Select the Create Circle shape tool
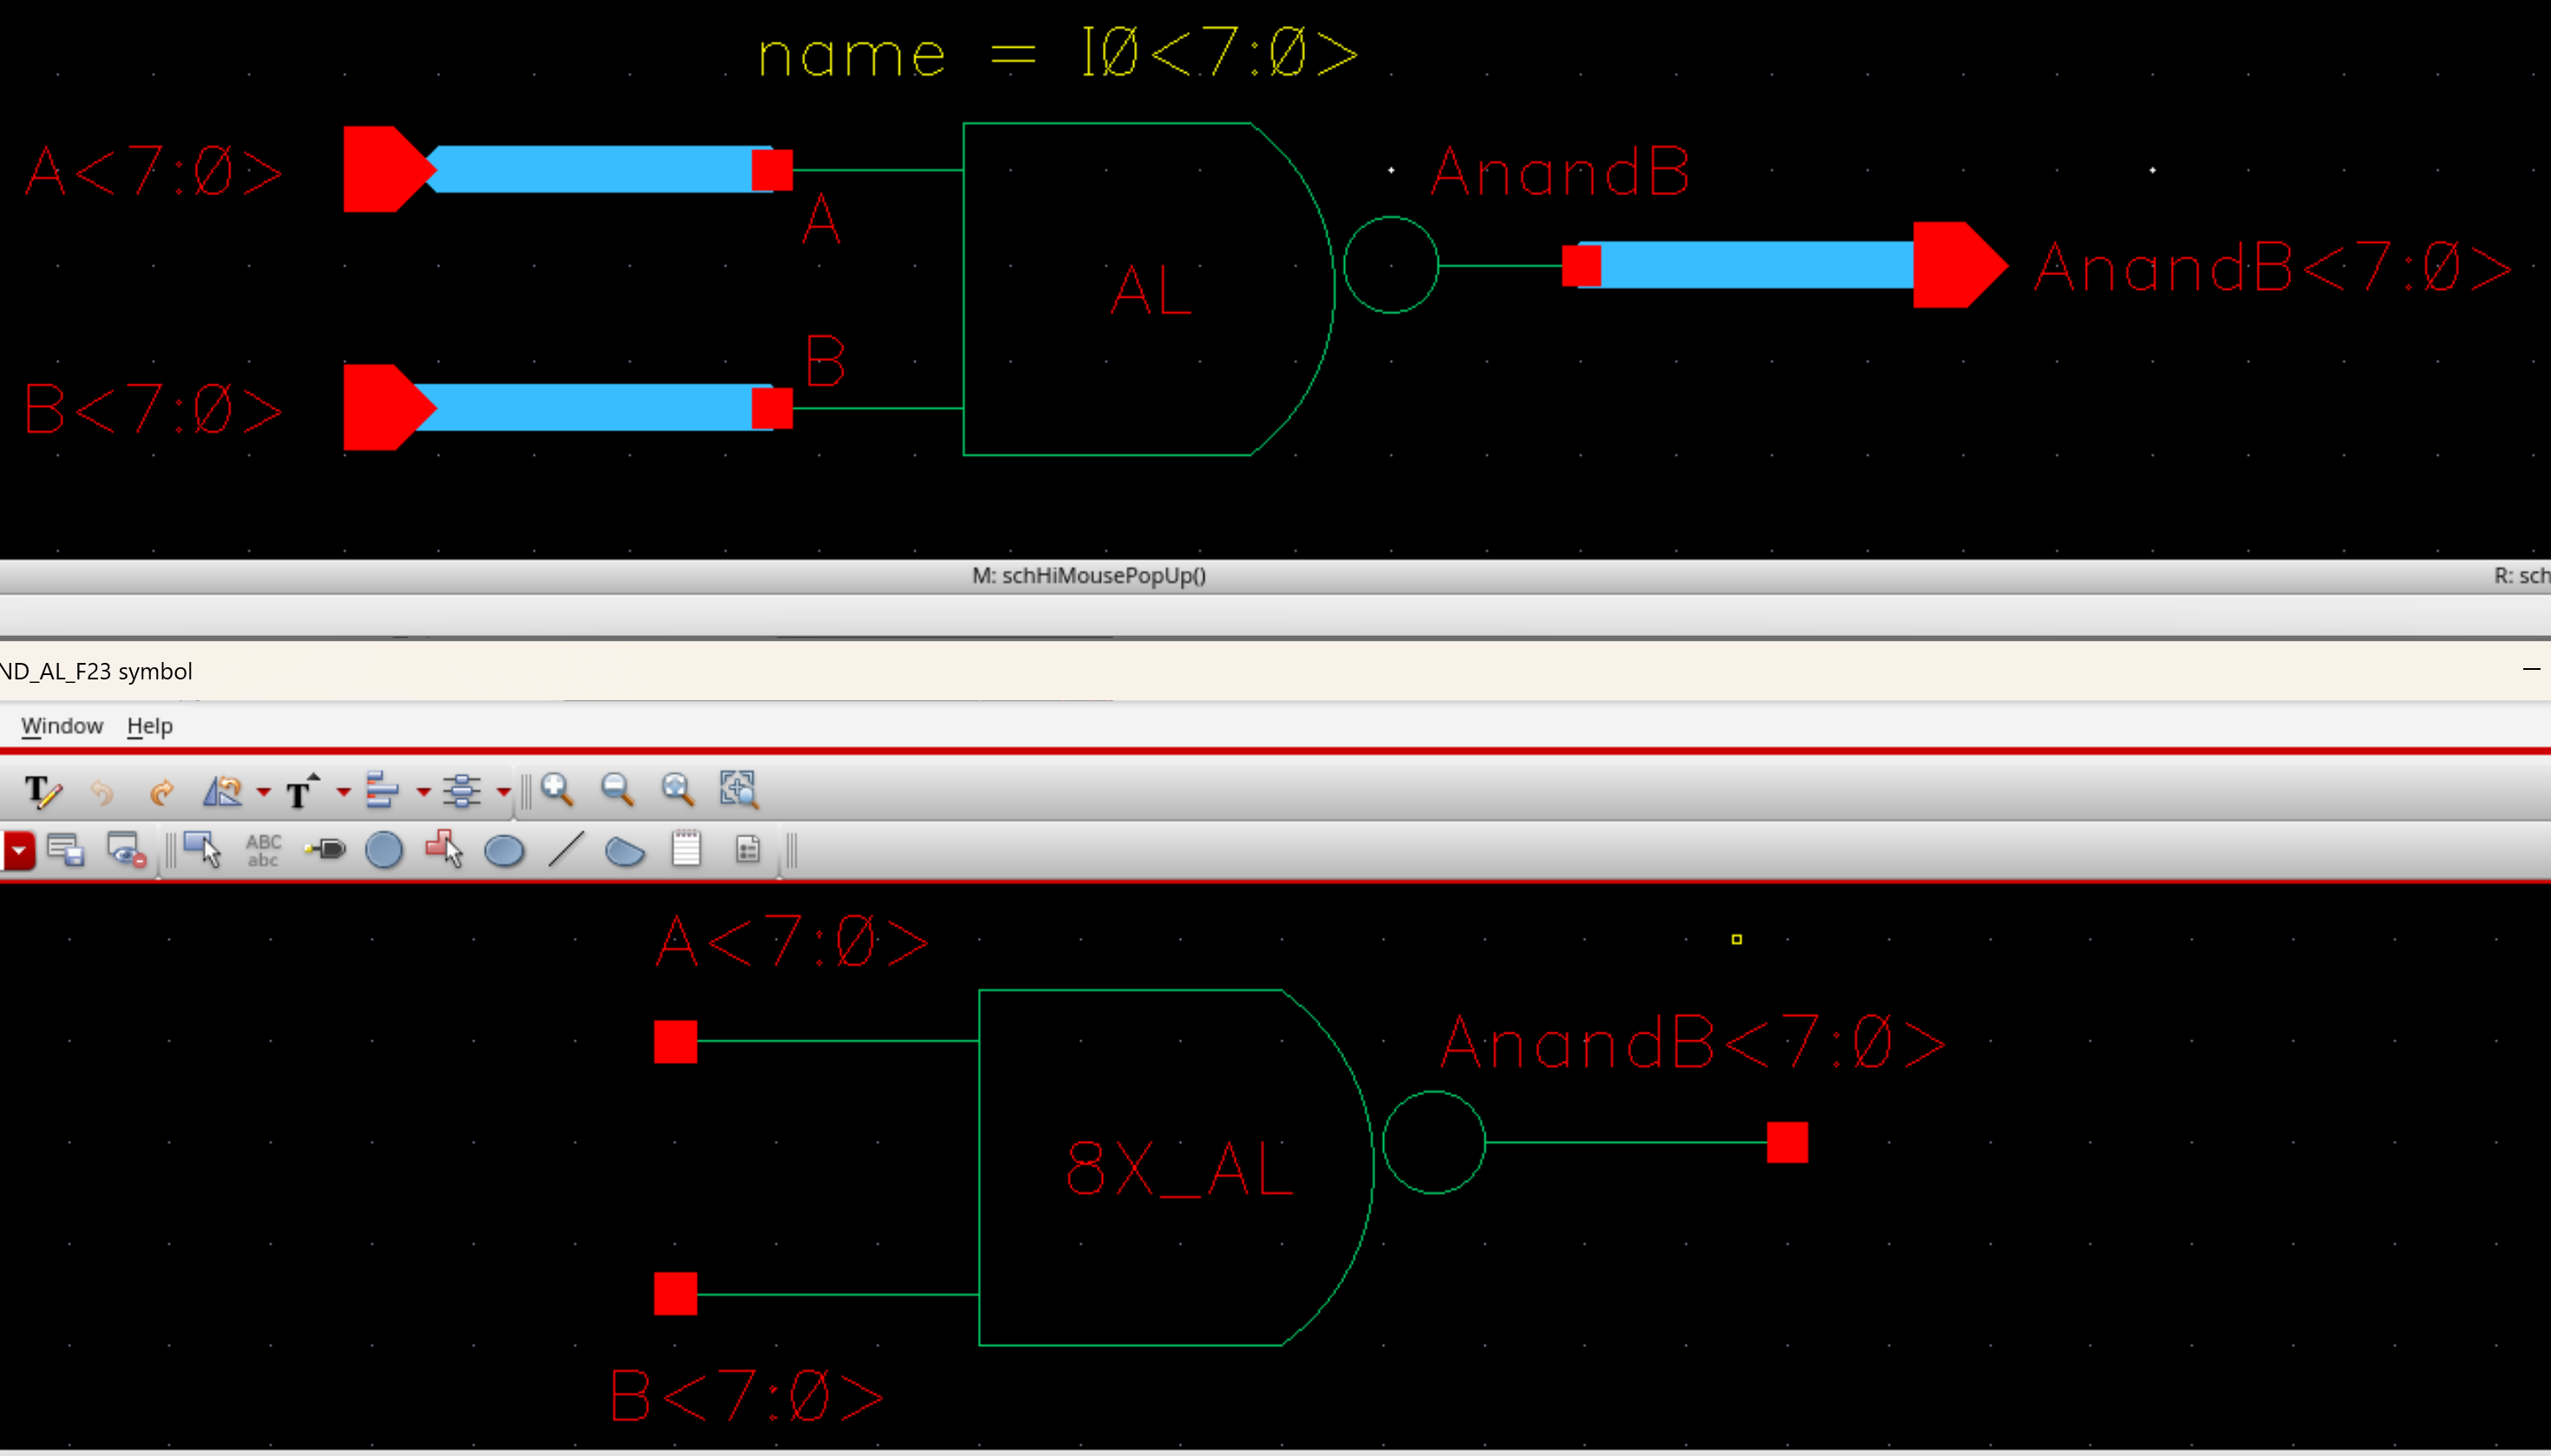This screenshot has height=1456, width=2551. [x=384, y=850]
